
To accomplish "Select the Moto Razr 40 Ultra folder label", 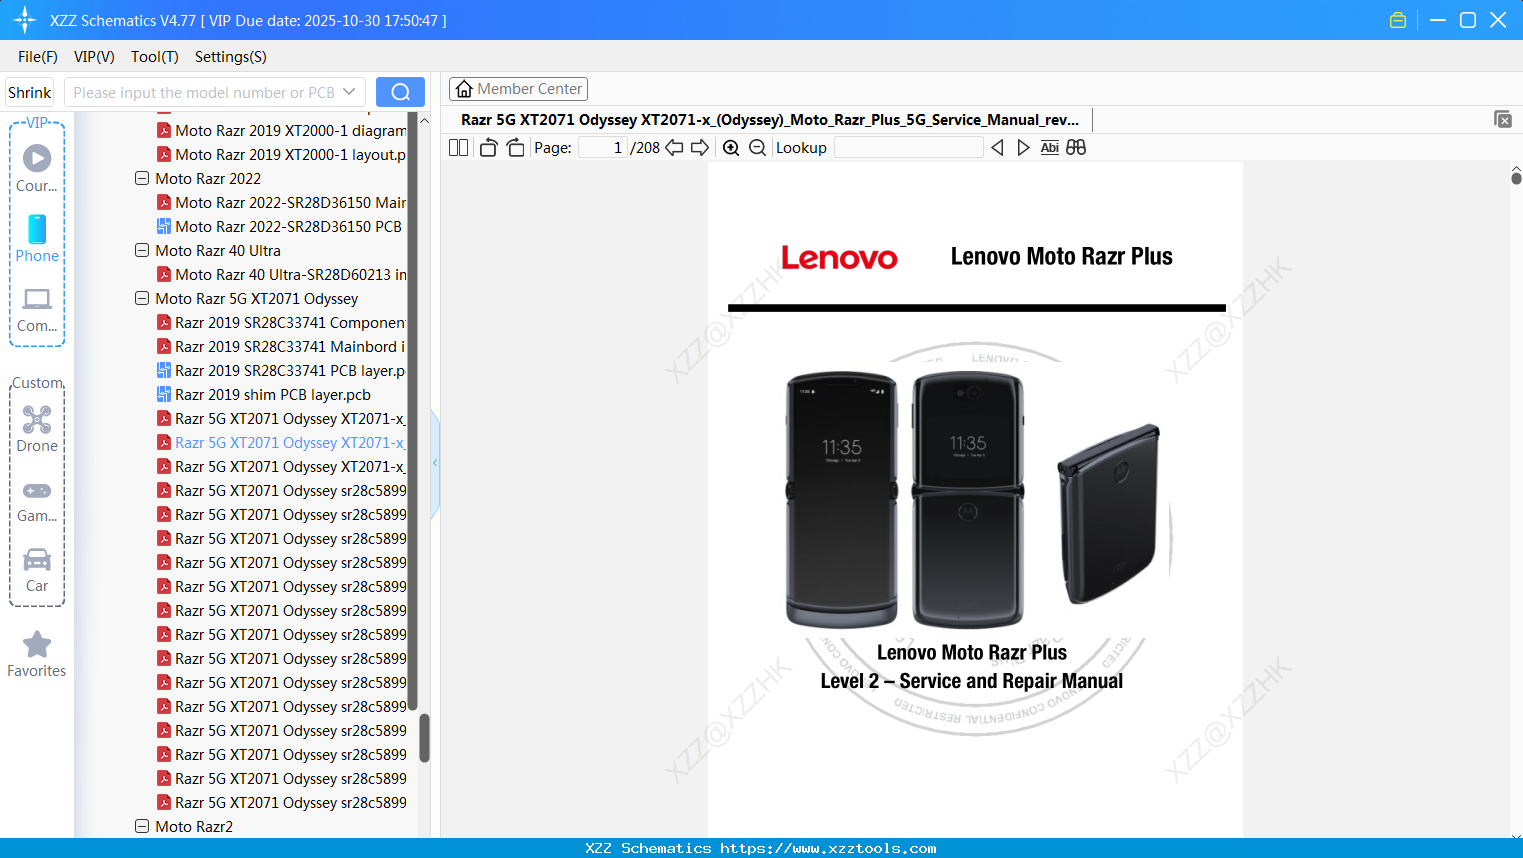I will pos(218,250).
